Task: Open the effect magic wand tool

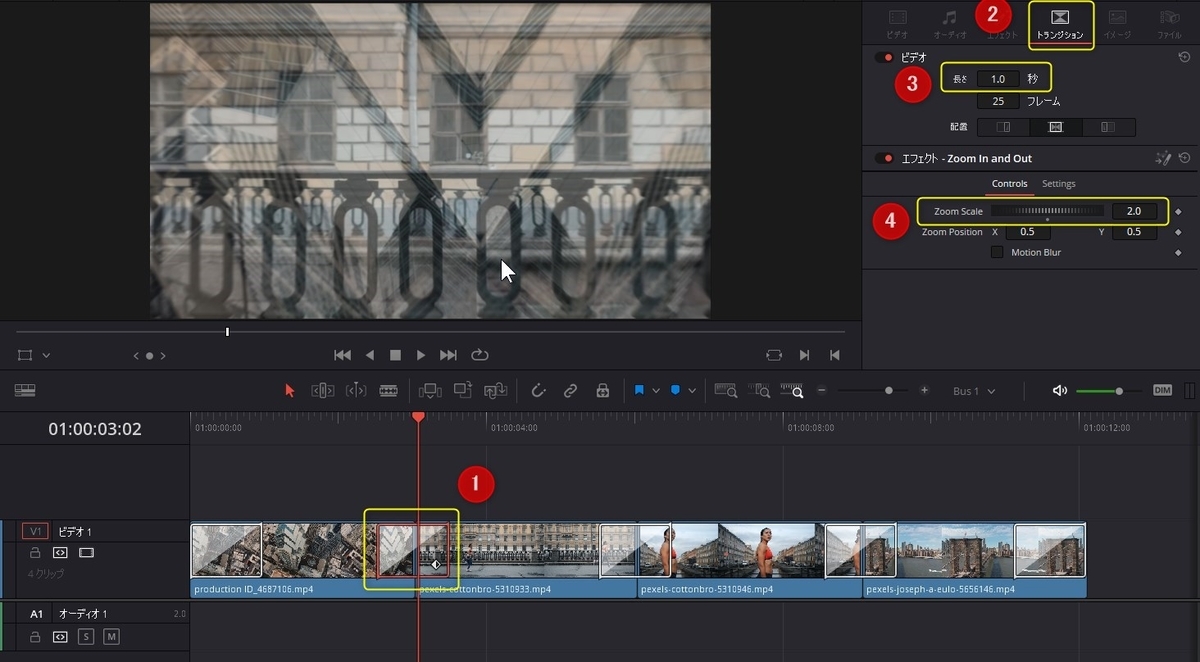Action: (1163, 158)
